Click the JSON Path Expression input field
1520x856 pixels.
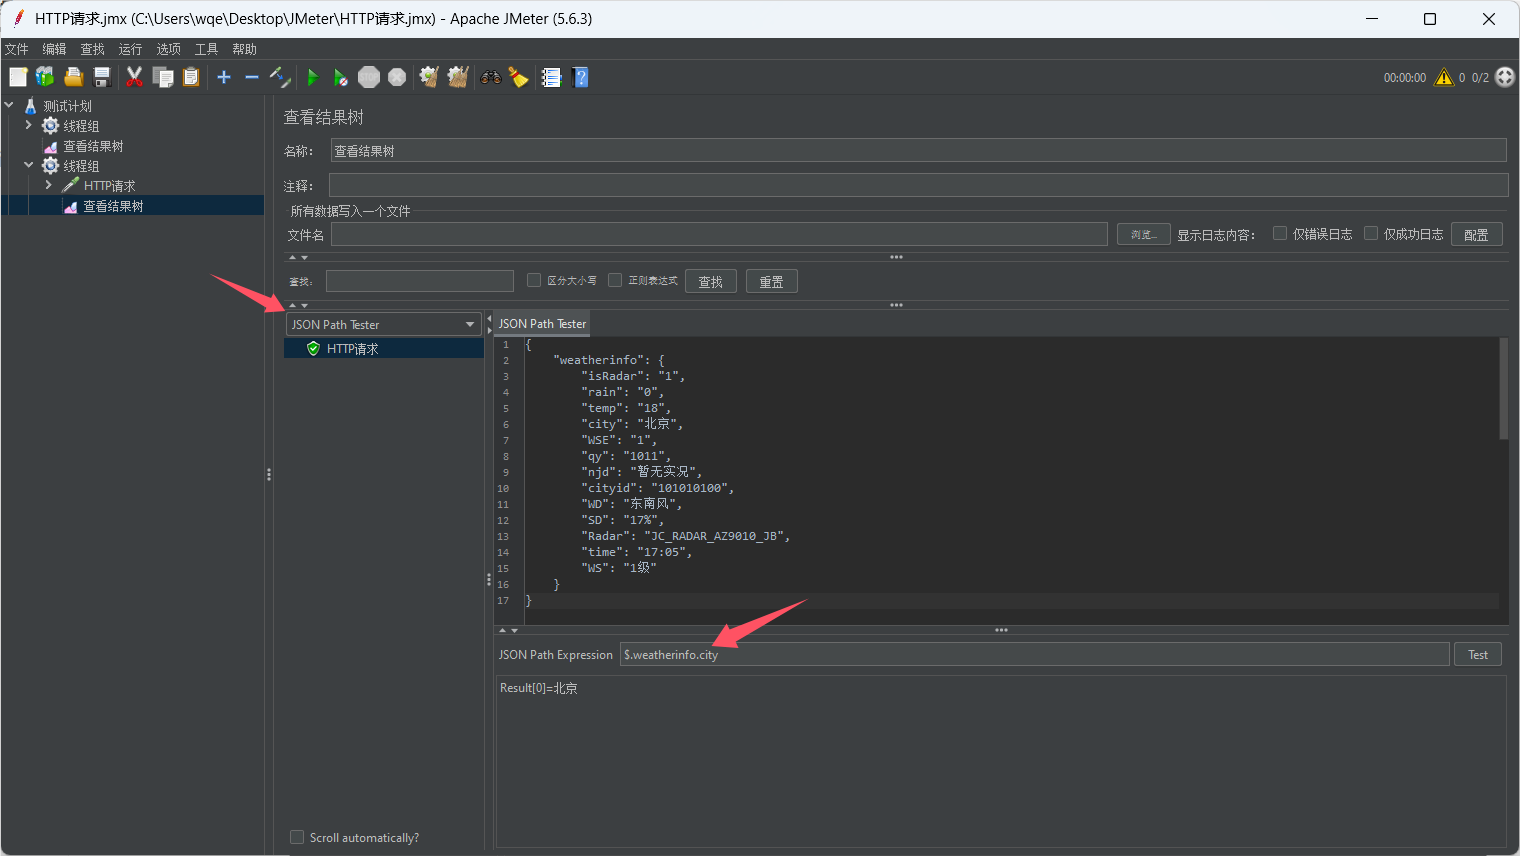[x=1034, y=654]
